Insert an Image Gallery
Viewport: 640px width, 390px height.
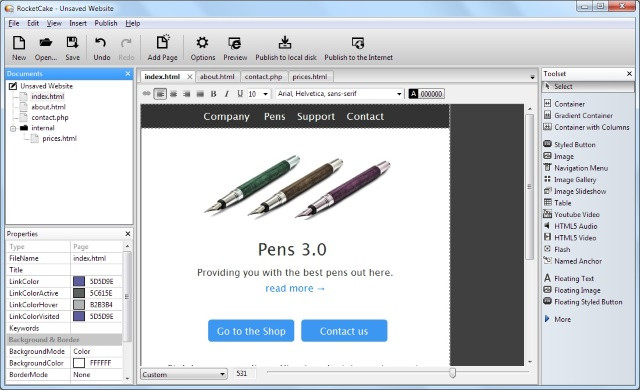(570, 179)
